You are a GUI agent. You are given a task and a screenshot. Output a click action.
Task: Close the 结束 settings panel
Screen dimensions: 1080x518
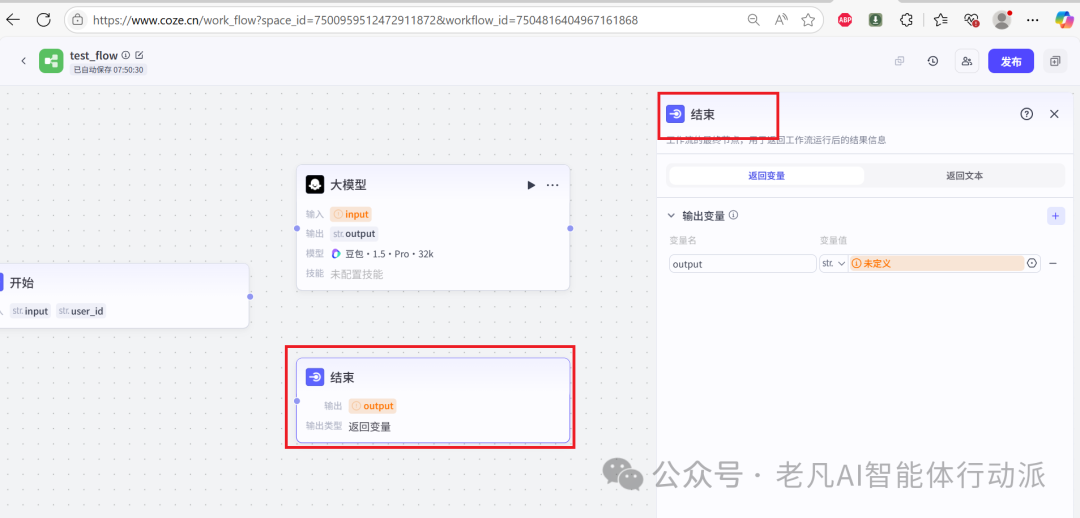pyautogui.click(x=1054, y=114)
